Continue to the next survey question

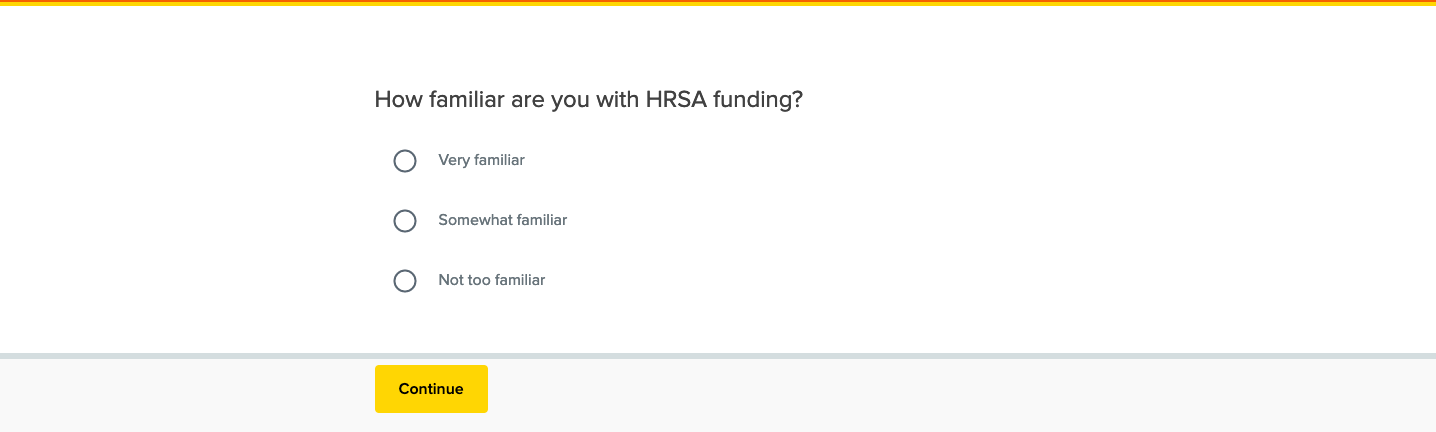pos(431,389)
